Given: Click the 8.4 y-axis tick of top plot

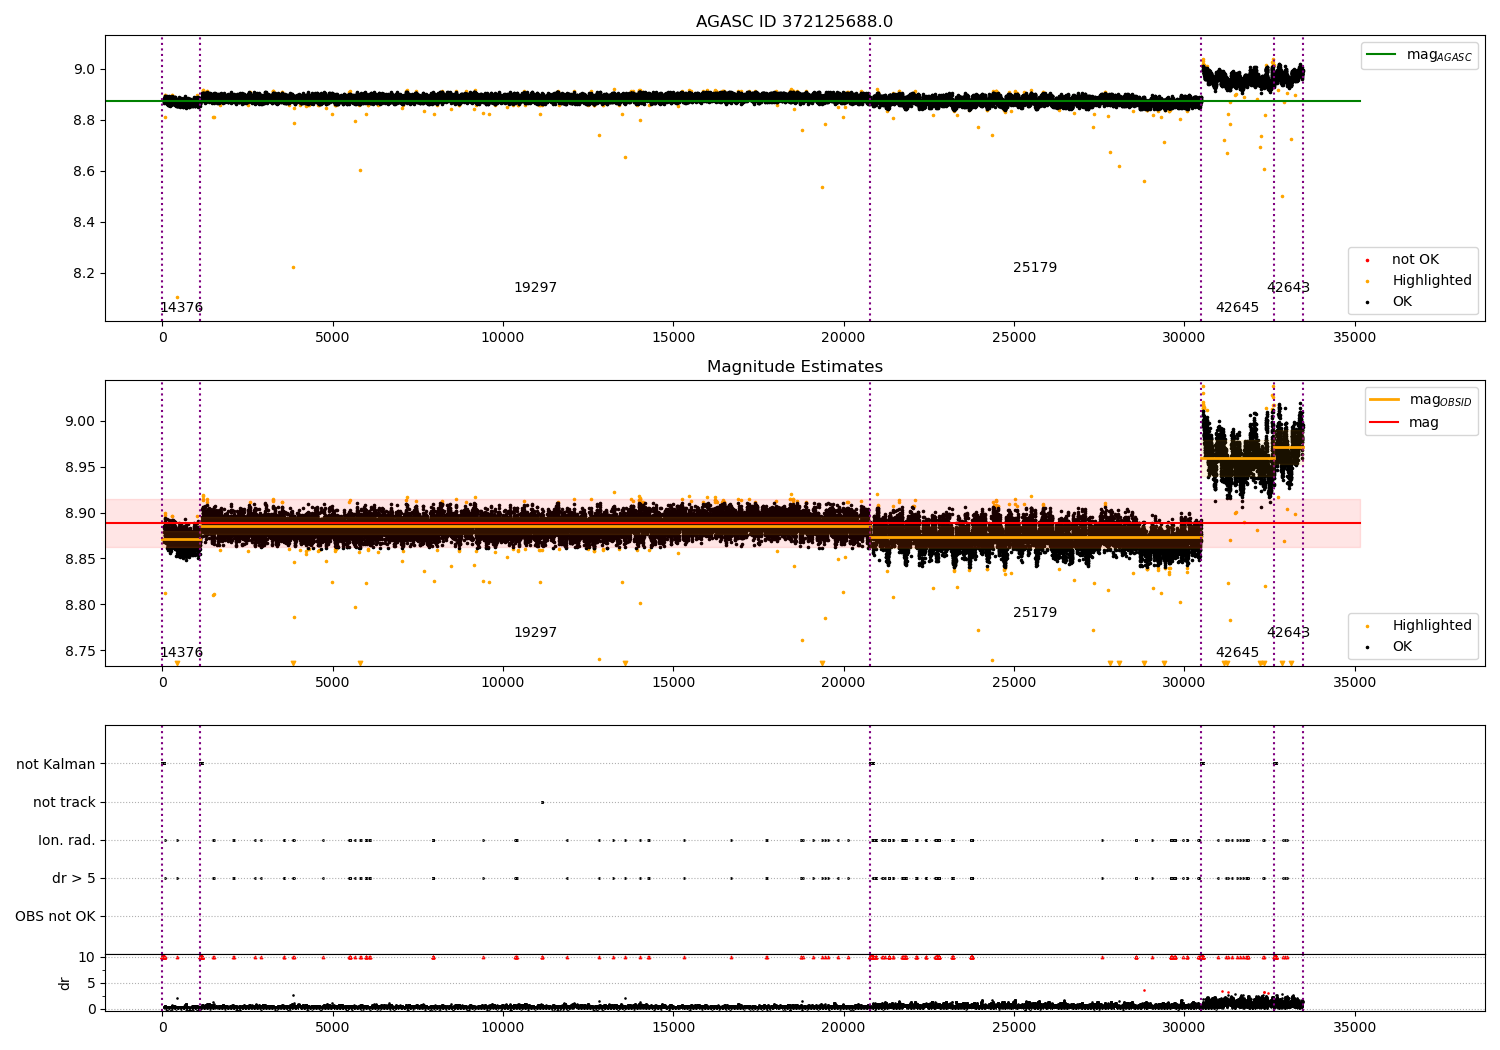Looking at the screenshot, I should pyautogui.click(x=84, y=222).
